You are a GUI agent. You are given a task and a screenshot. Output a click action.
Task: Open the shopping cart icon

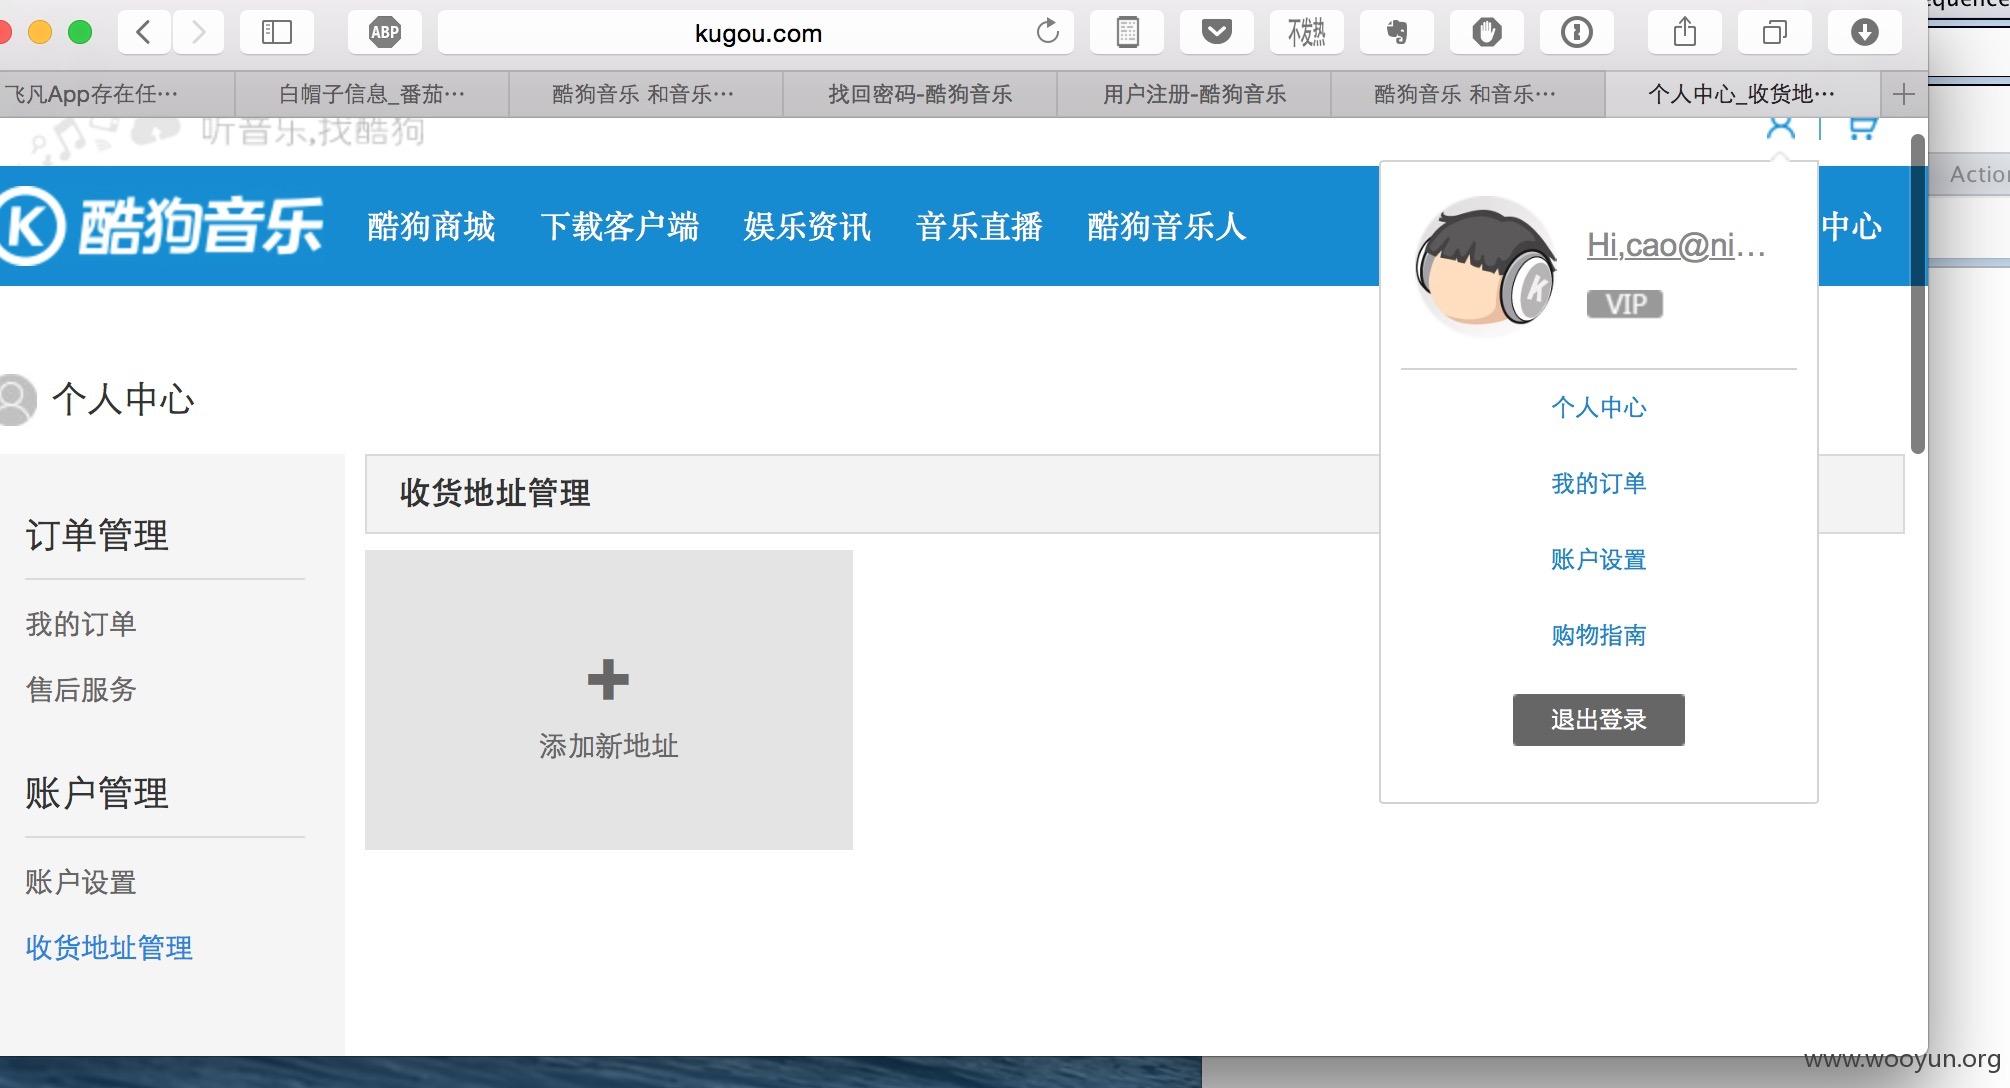point(1862,127)
